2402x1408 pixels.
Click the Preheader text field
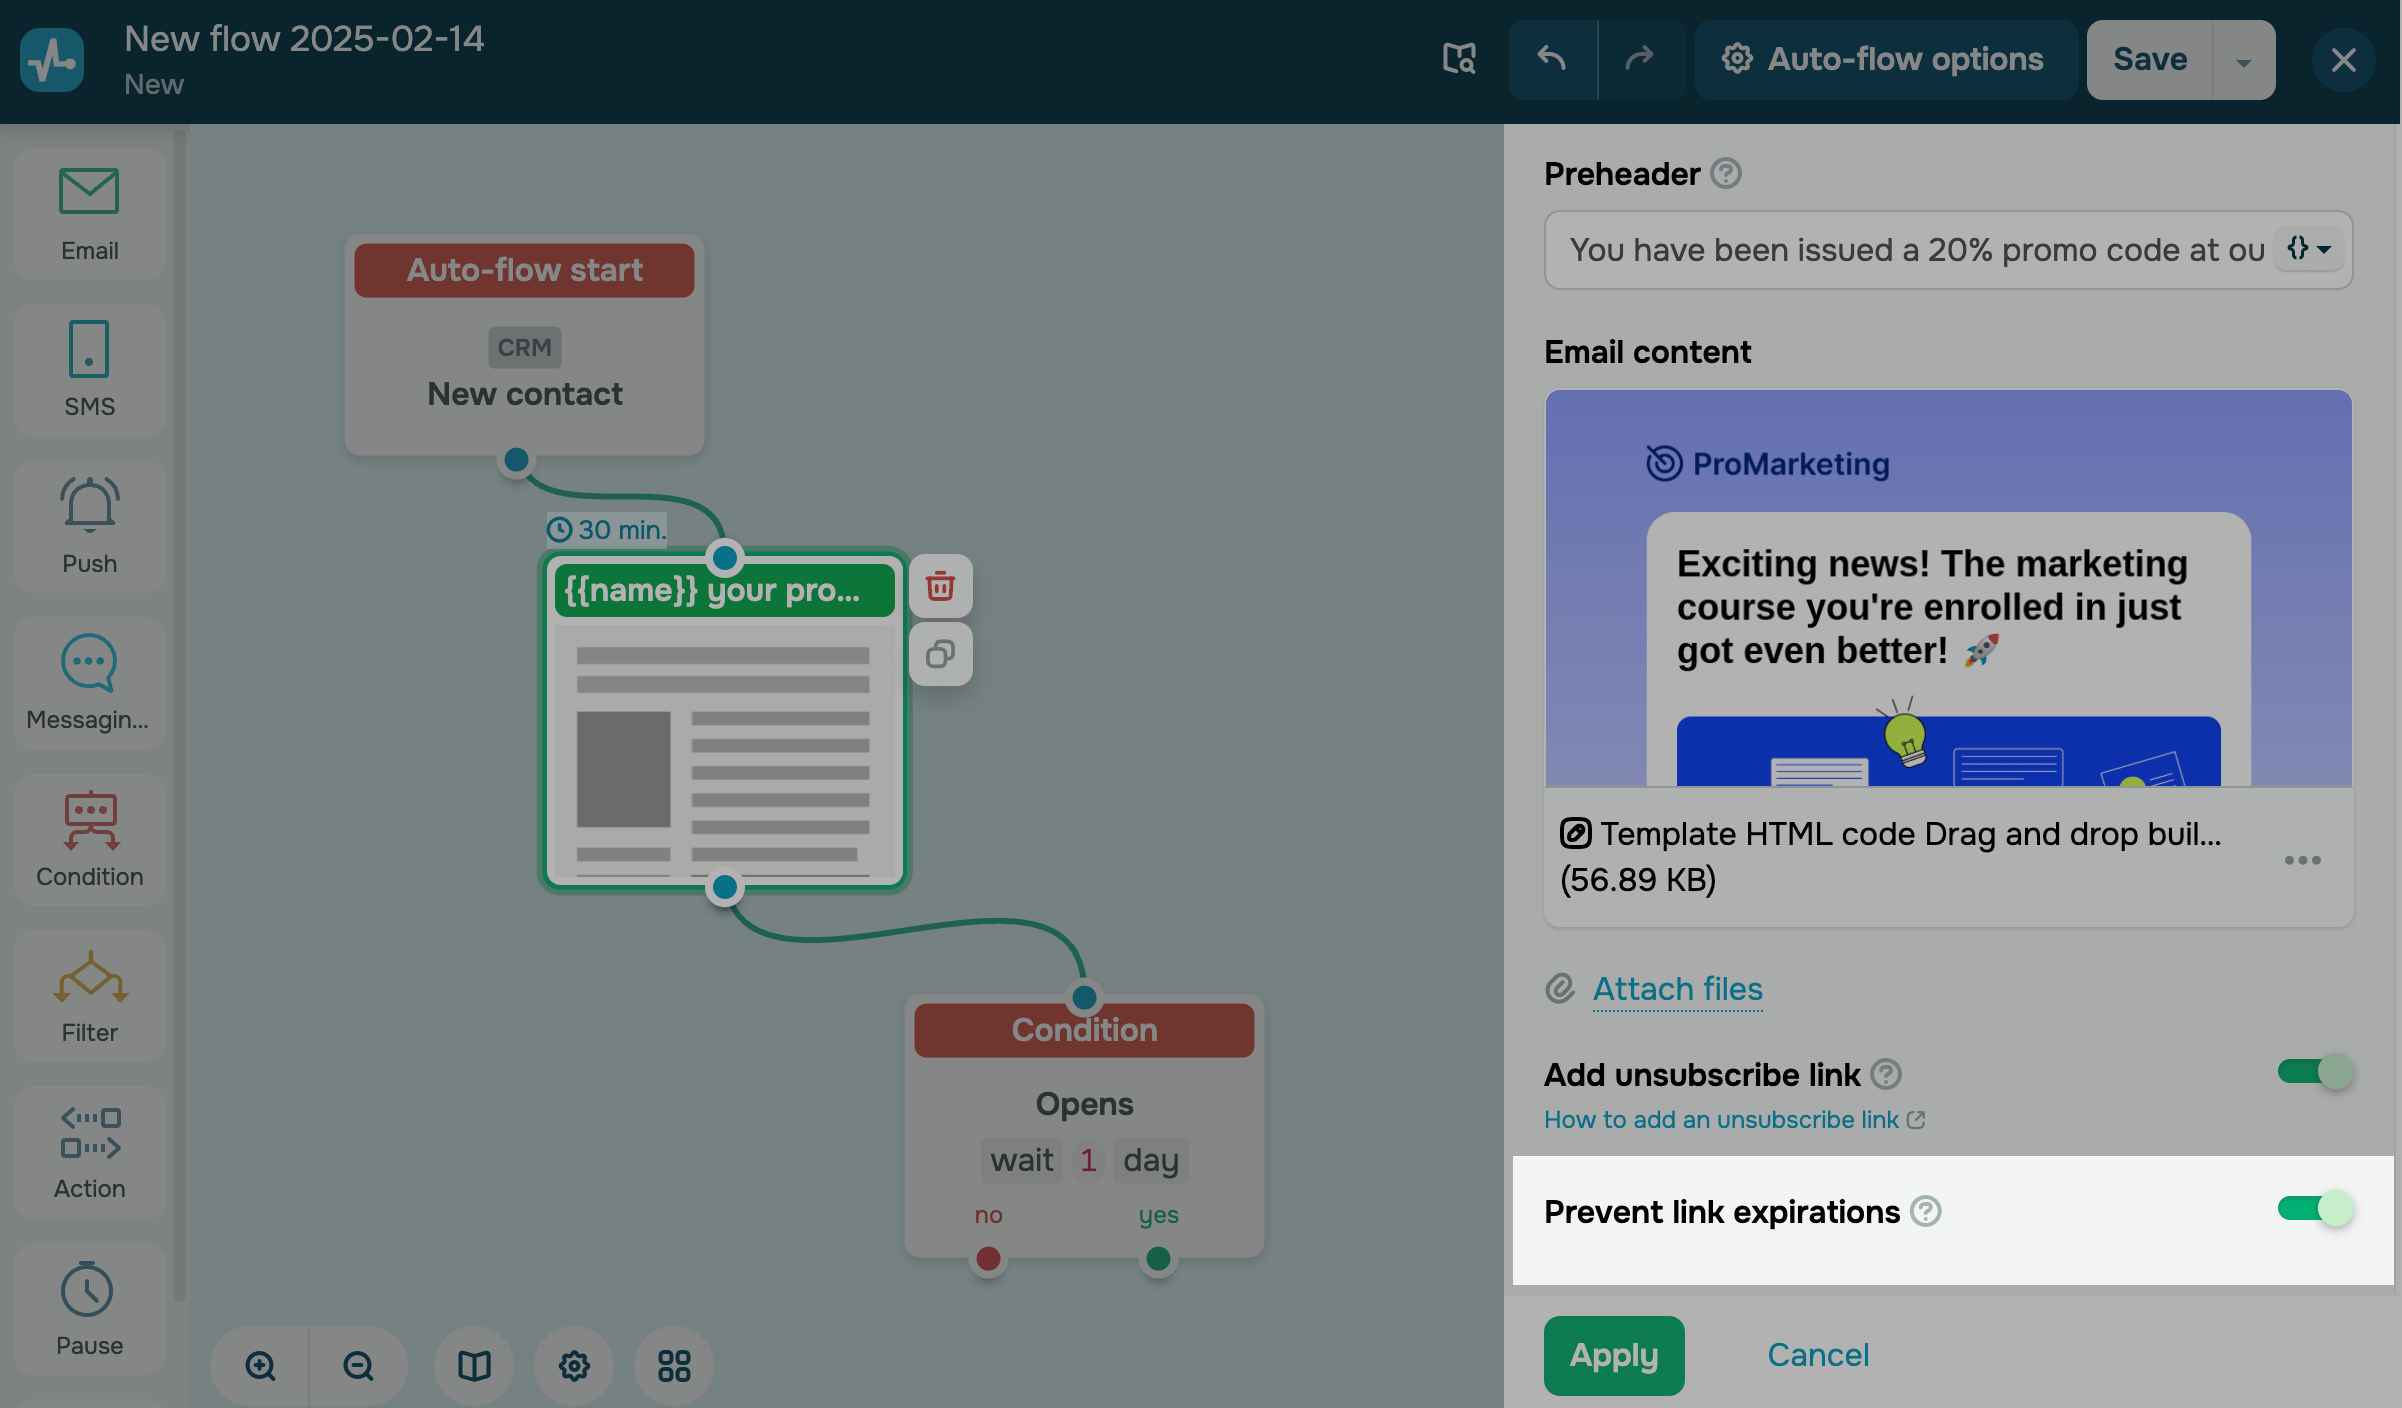1910,250
